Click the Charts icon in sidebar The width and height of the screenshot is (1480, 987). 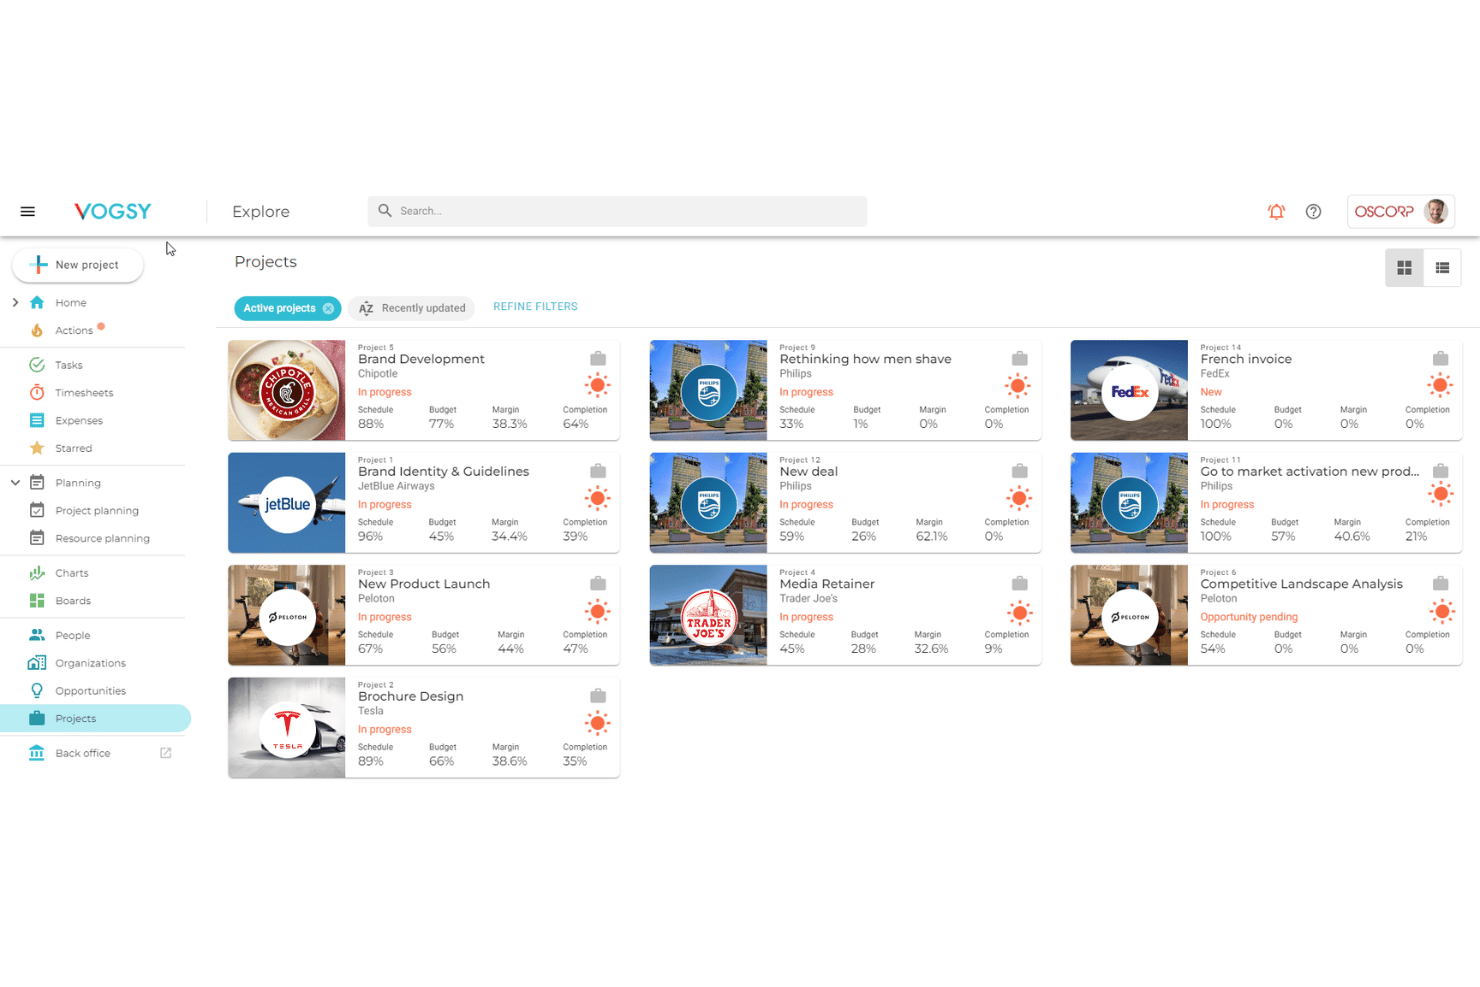click(37, 573)
